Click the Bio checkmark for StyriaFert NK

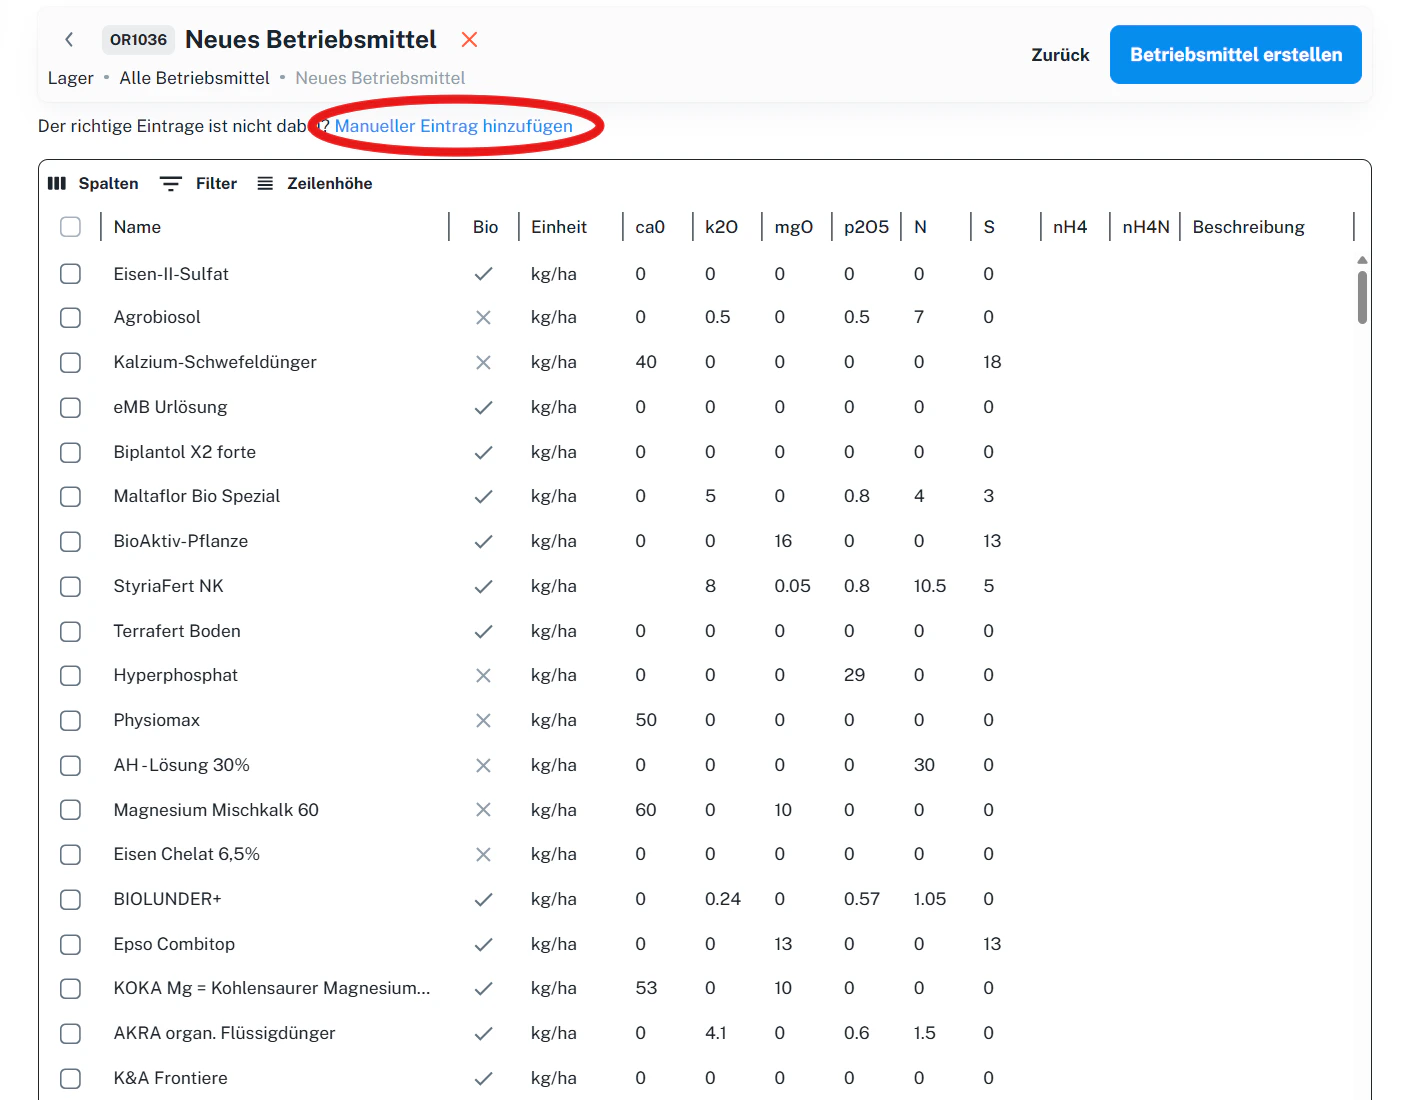tap(483, 586)
